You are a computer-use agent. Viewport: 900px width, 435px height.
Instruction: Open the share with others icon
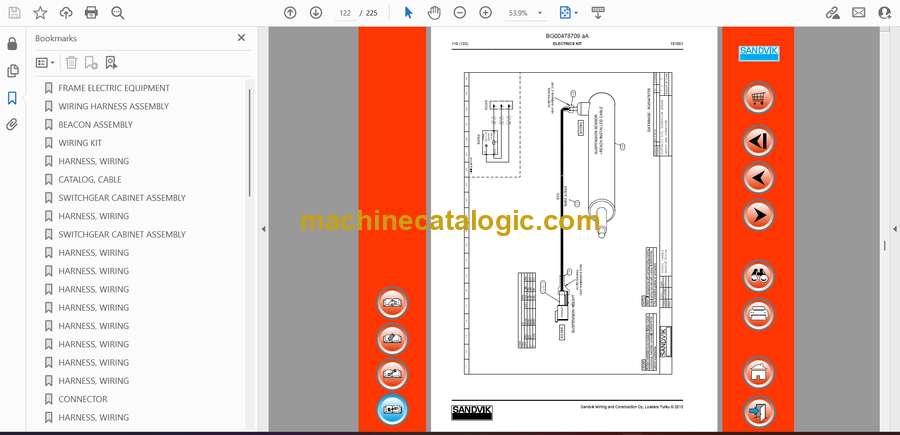coord(885,13)
